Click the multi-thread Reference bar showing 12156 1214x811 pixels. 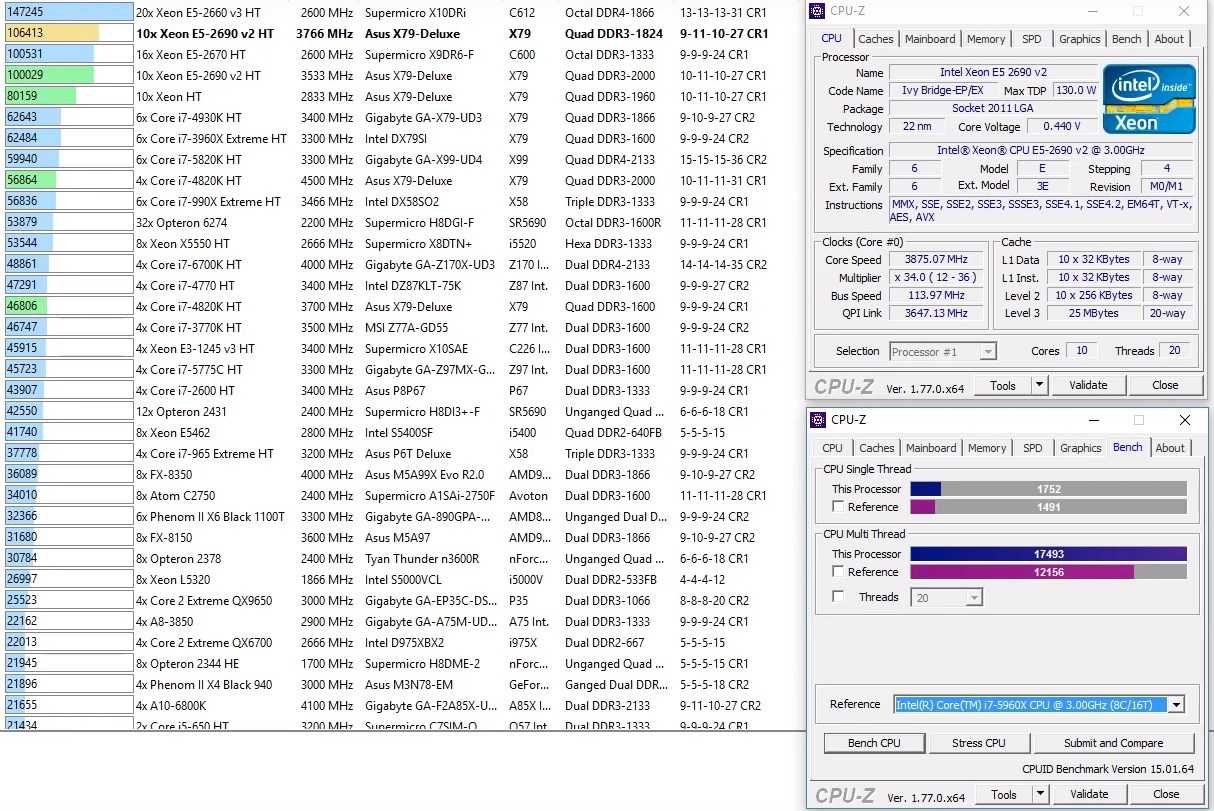(x=1048, y=572)
